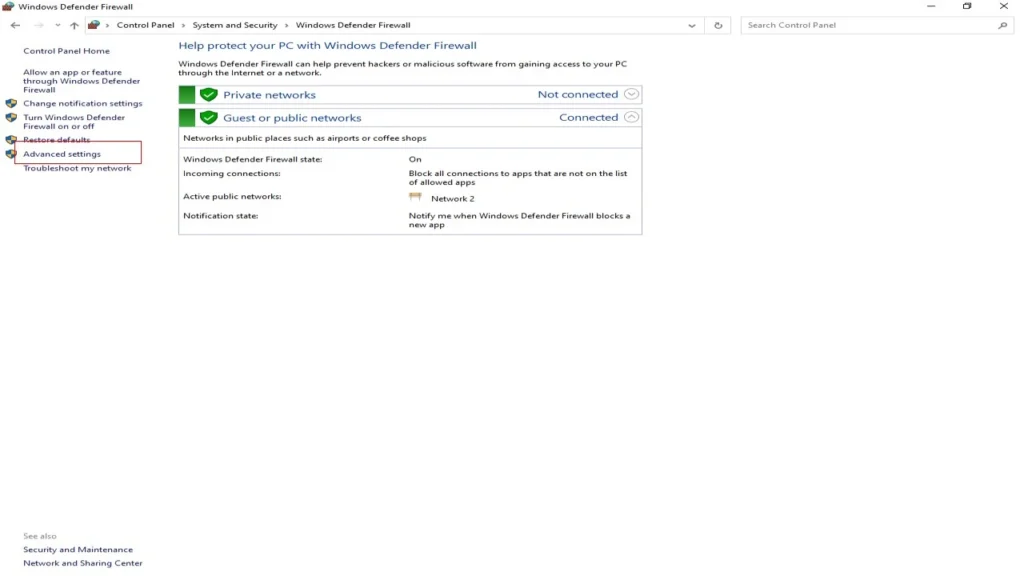Restore down the Firewall window

click(967, 7)
